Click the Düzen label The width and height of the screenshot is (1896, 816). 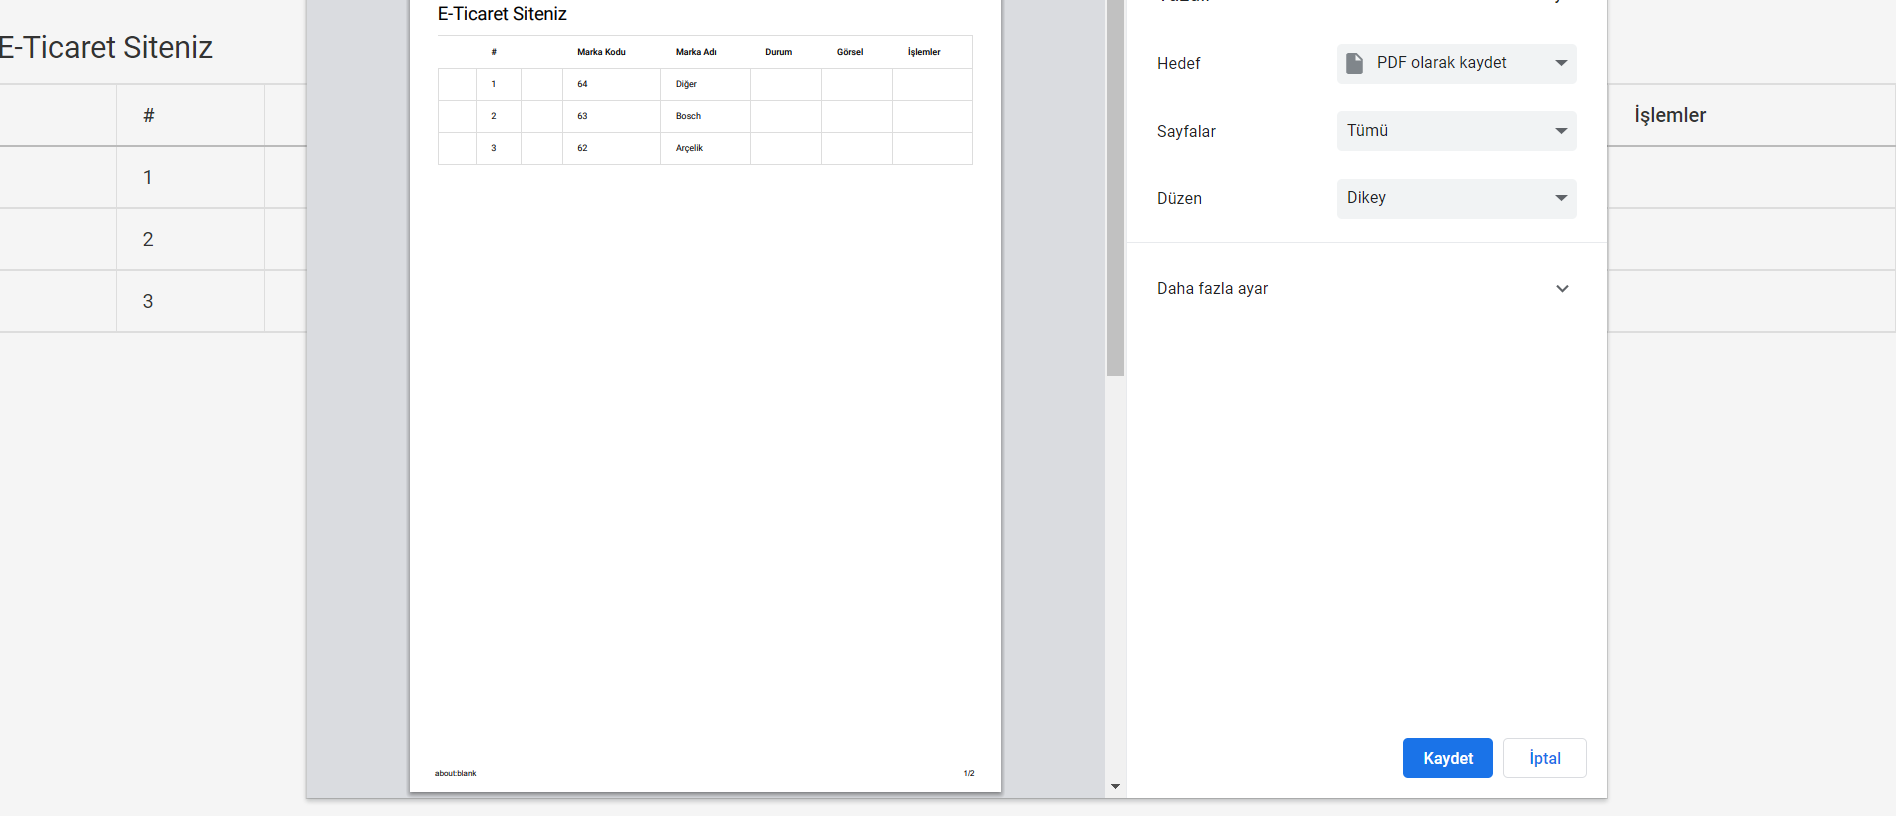[1179, 198]
